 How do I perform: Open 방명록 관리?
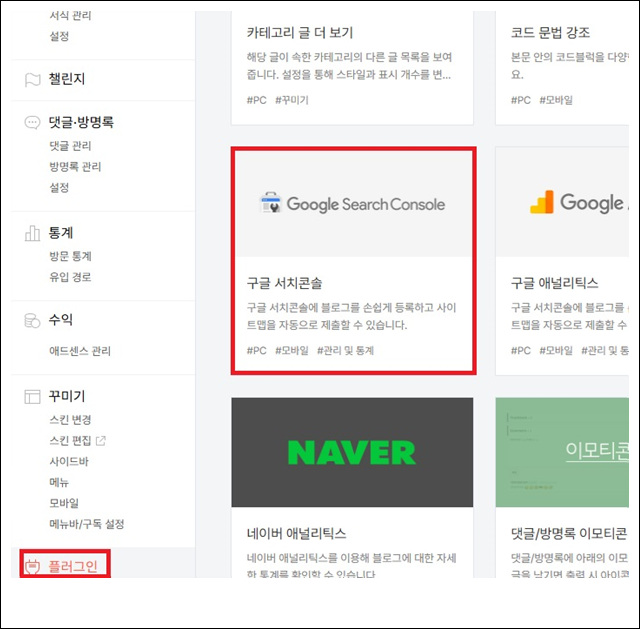click(75, 167)
